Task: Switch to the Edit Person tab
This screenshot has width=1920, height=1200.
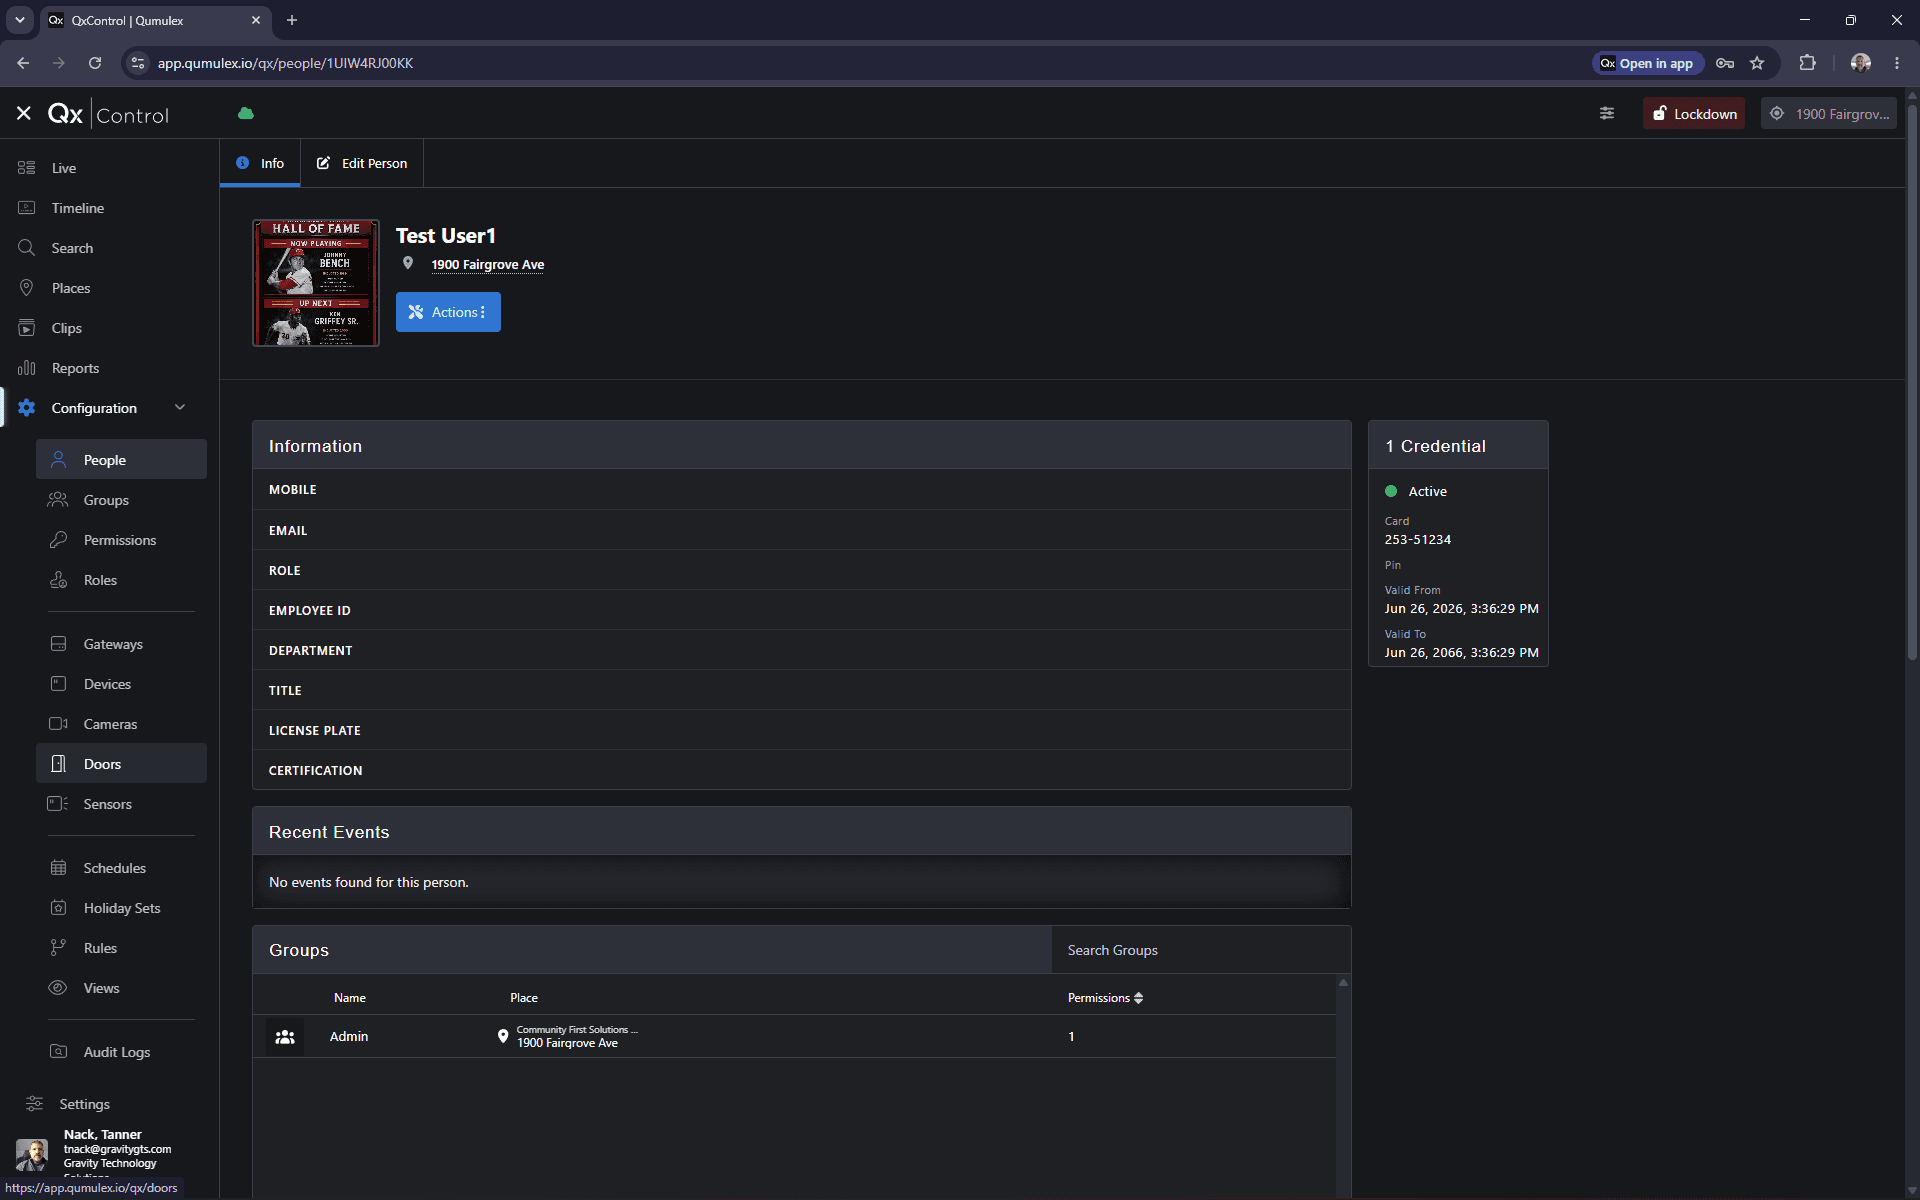Action: 362,163
